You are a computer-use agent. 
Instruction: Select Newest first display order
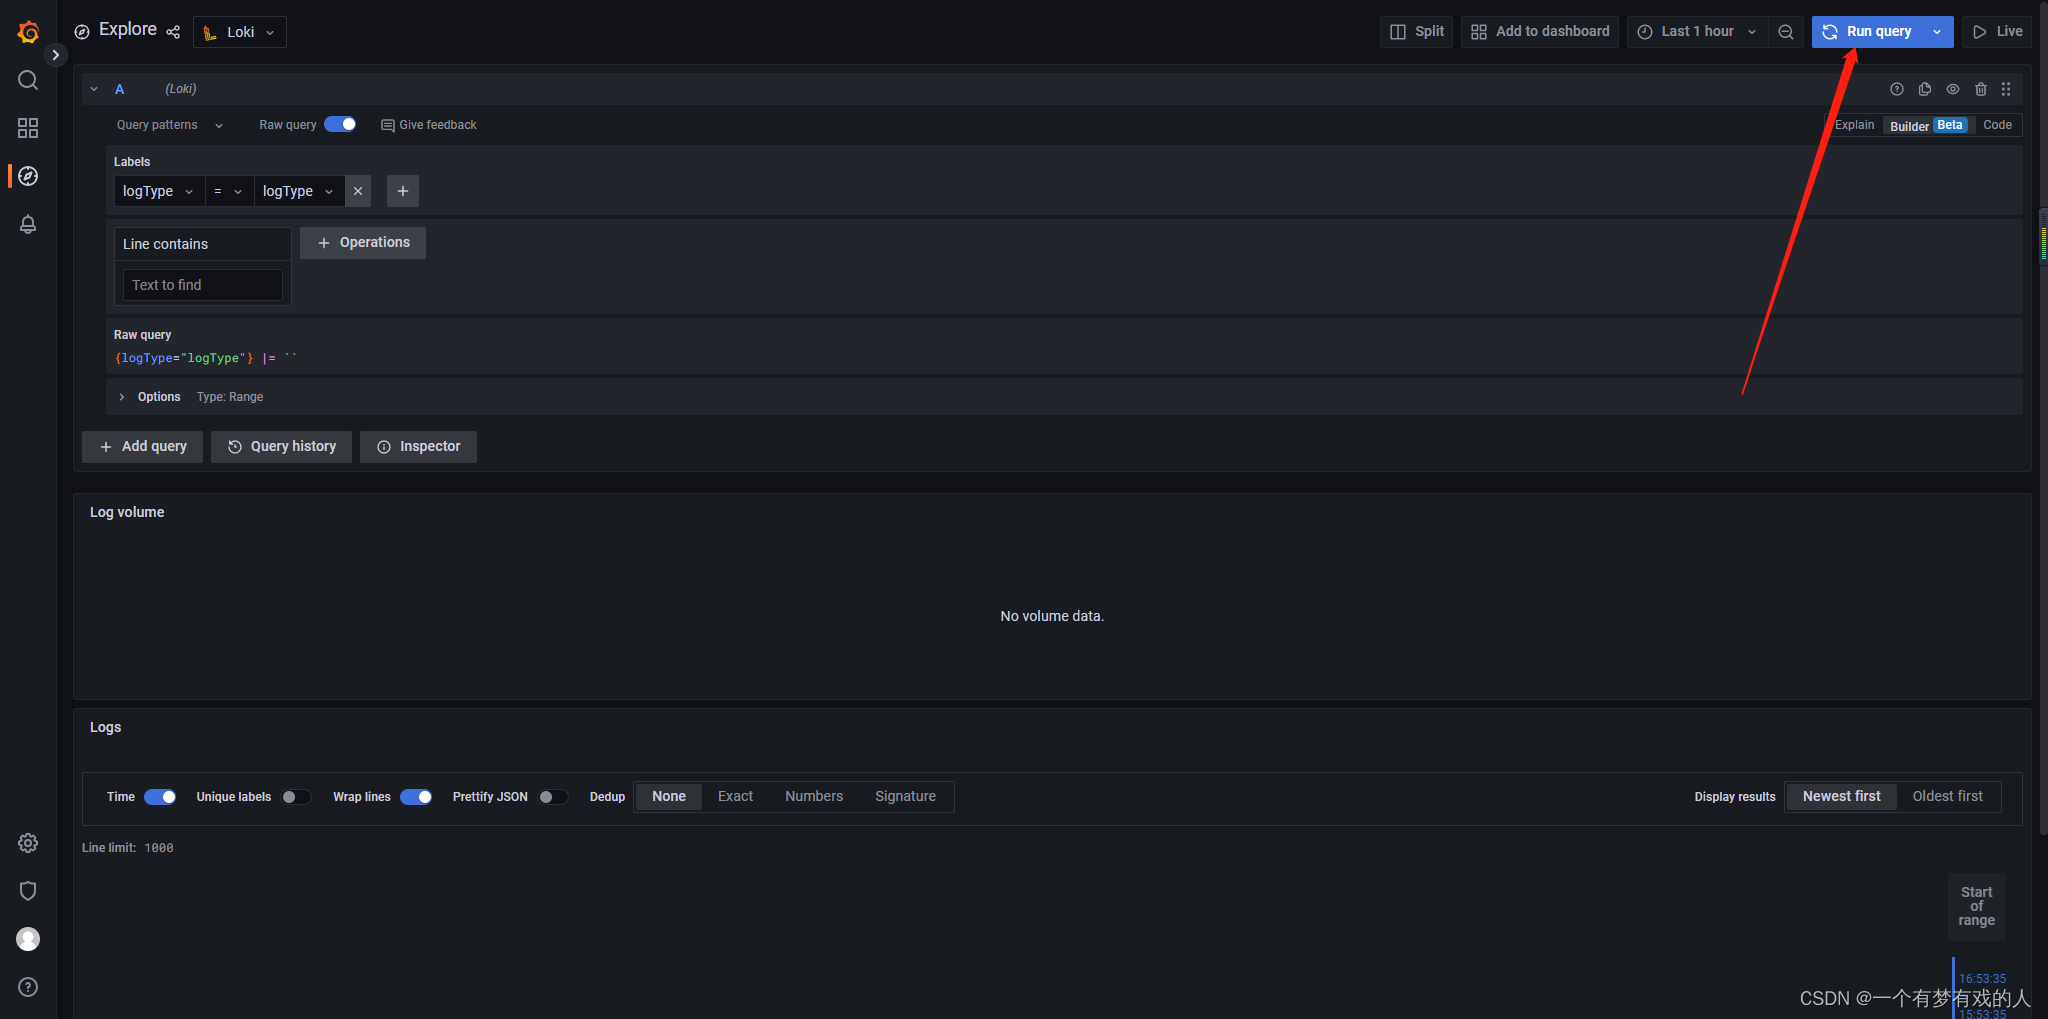pyautogui.click(x=1841, y=797)
